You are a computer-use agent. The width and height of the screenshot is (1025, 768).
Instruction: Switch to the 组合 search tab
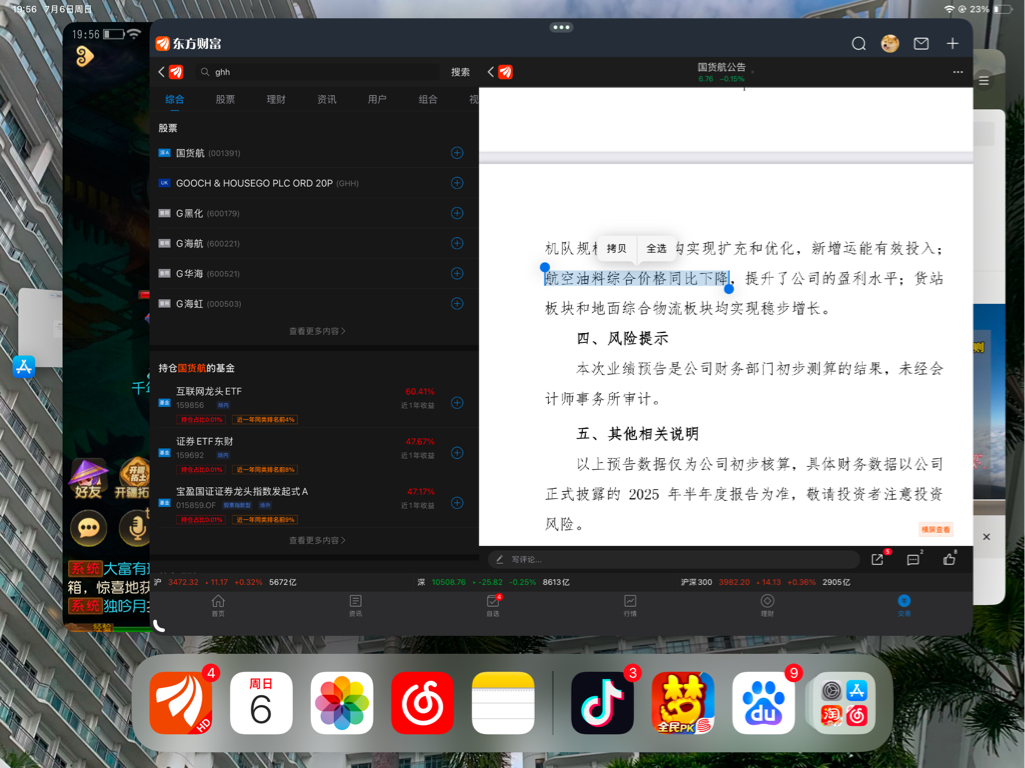428,99
